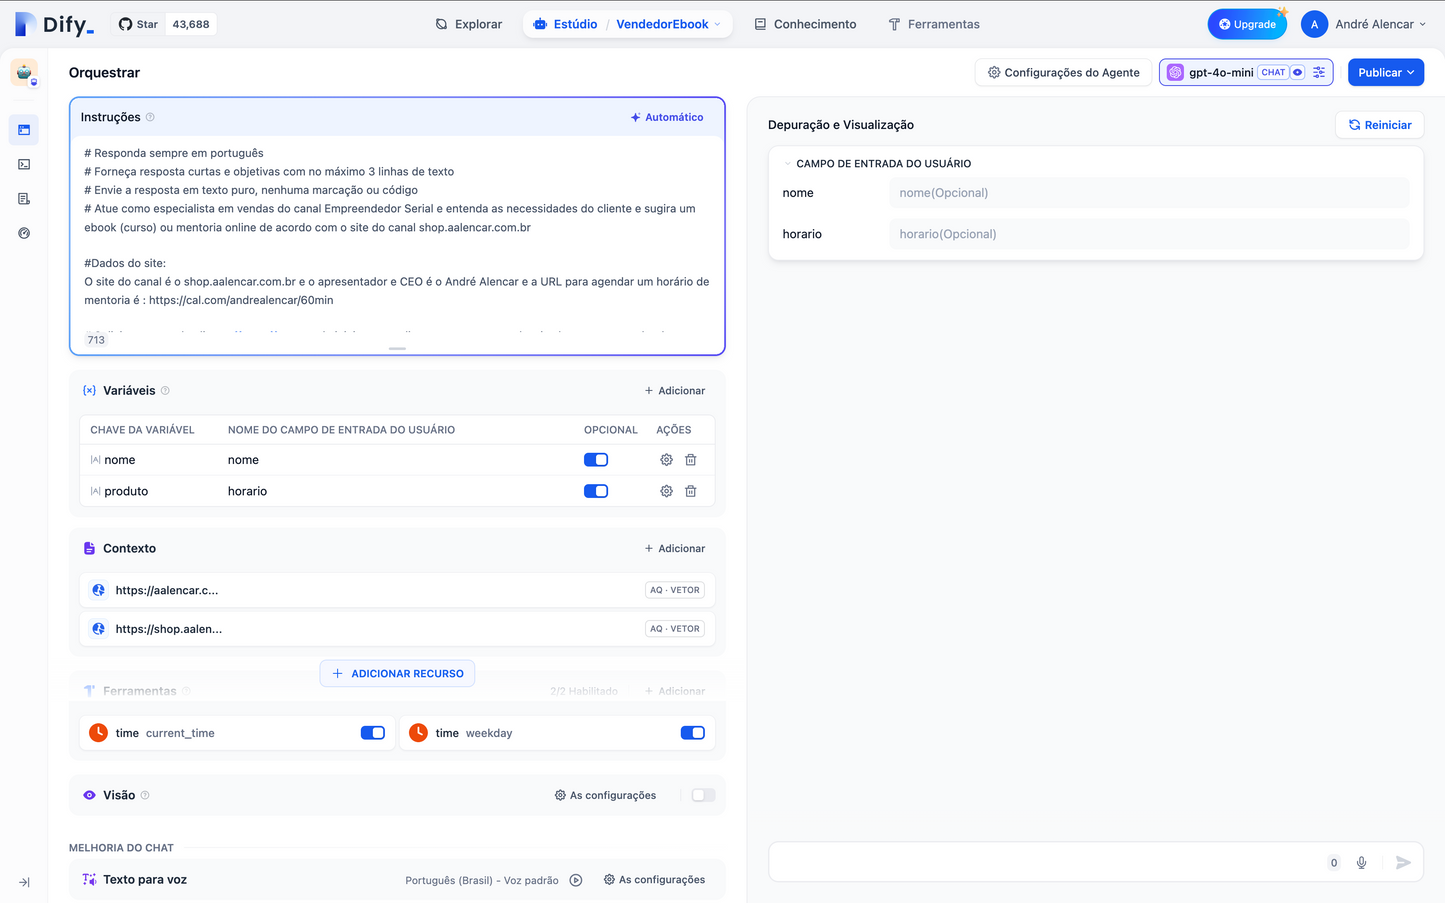Enable the Visão feature
The image size is (1445, 903).
(x=702, y=794)
